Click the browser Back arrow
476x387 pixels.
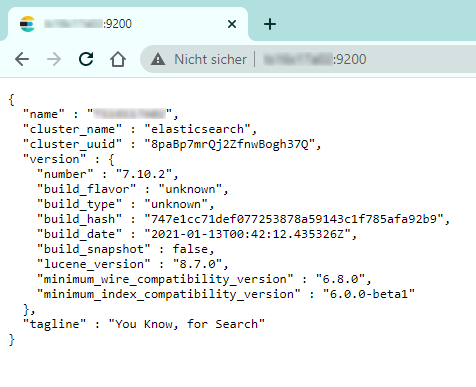point(22,59)
